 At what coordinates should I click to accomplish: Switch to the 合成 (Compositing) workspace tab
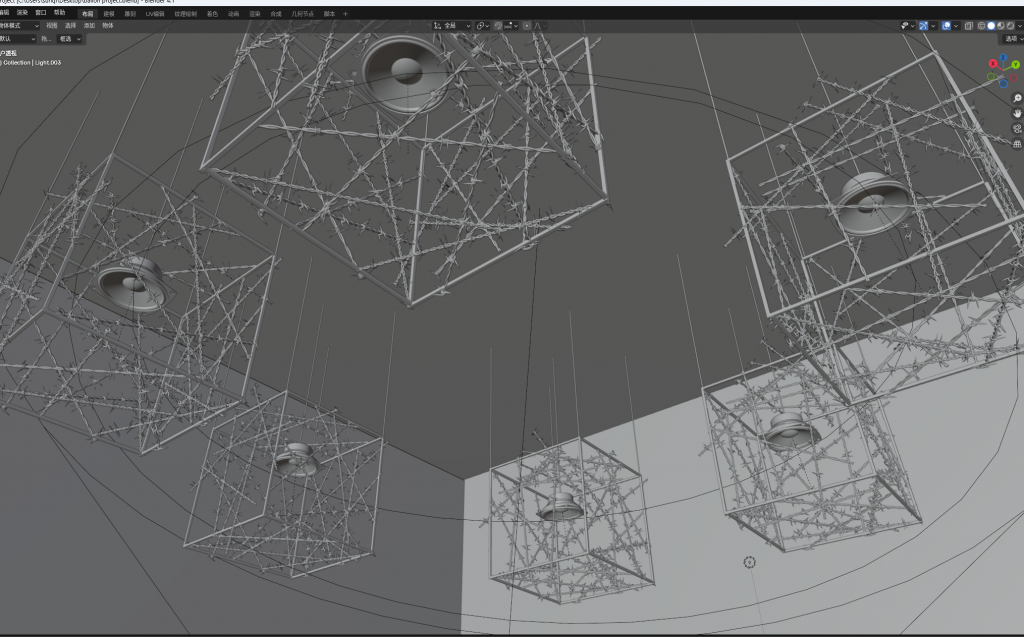point(276,14)
